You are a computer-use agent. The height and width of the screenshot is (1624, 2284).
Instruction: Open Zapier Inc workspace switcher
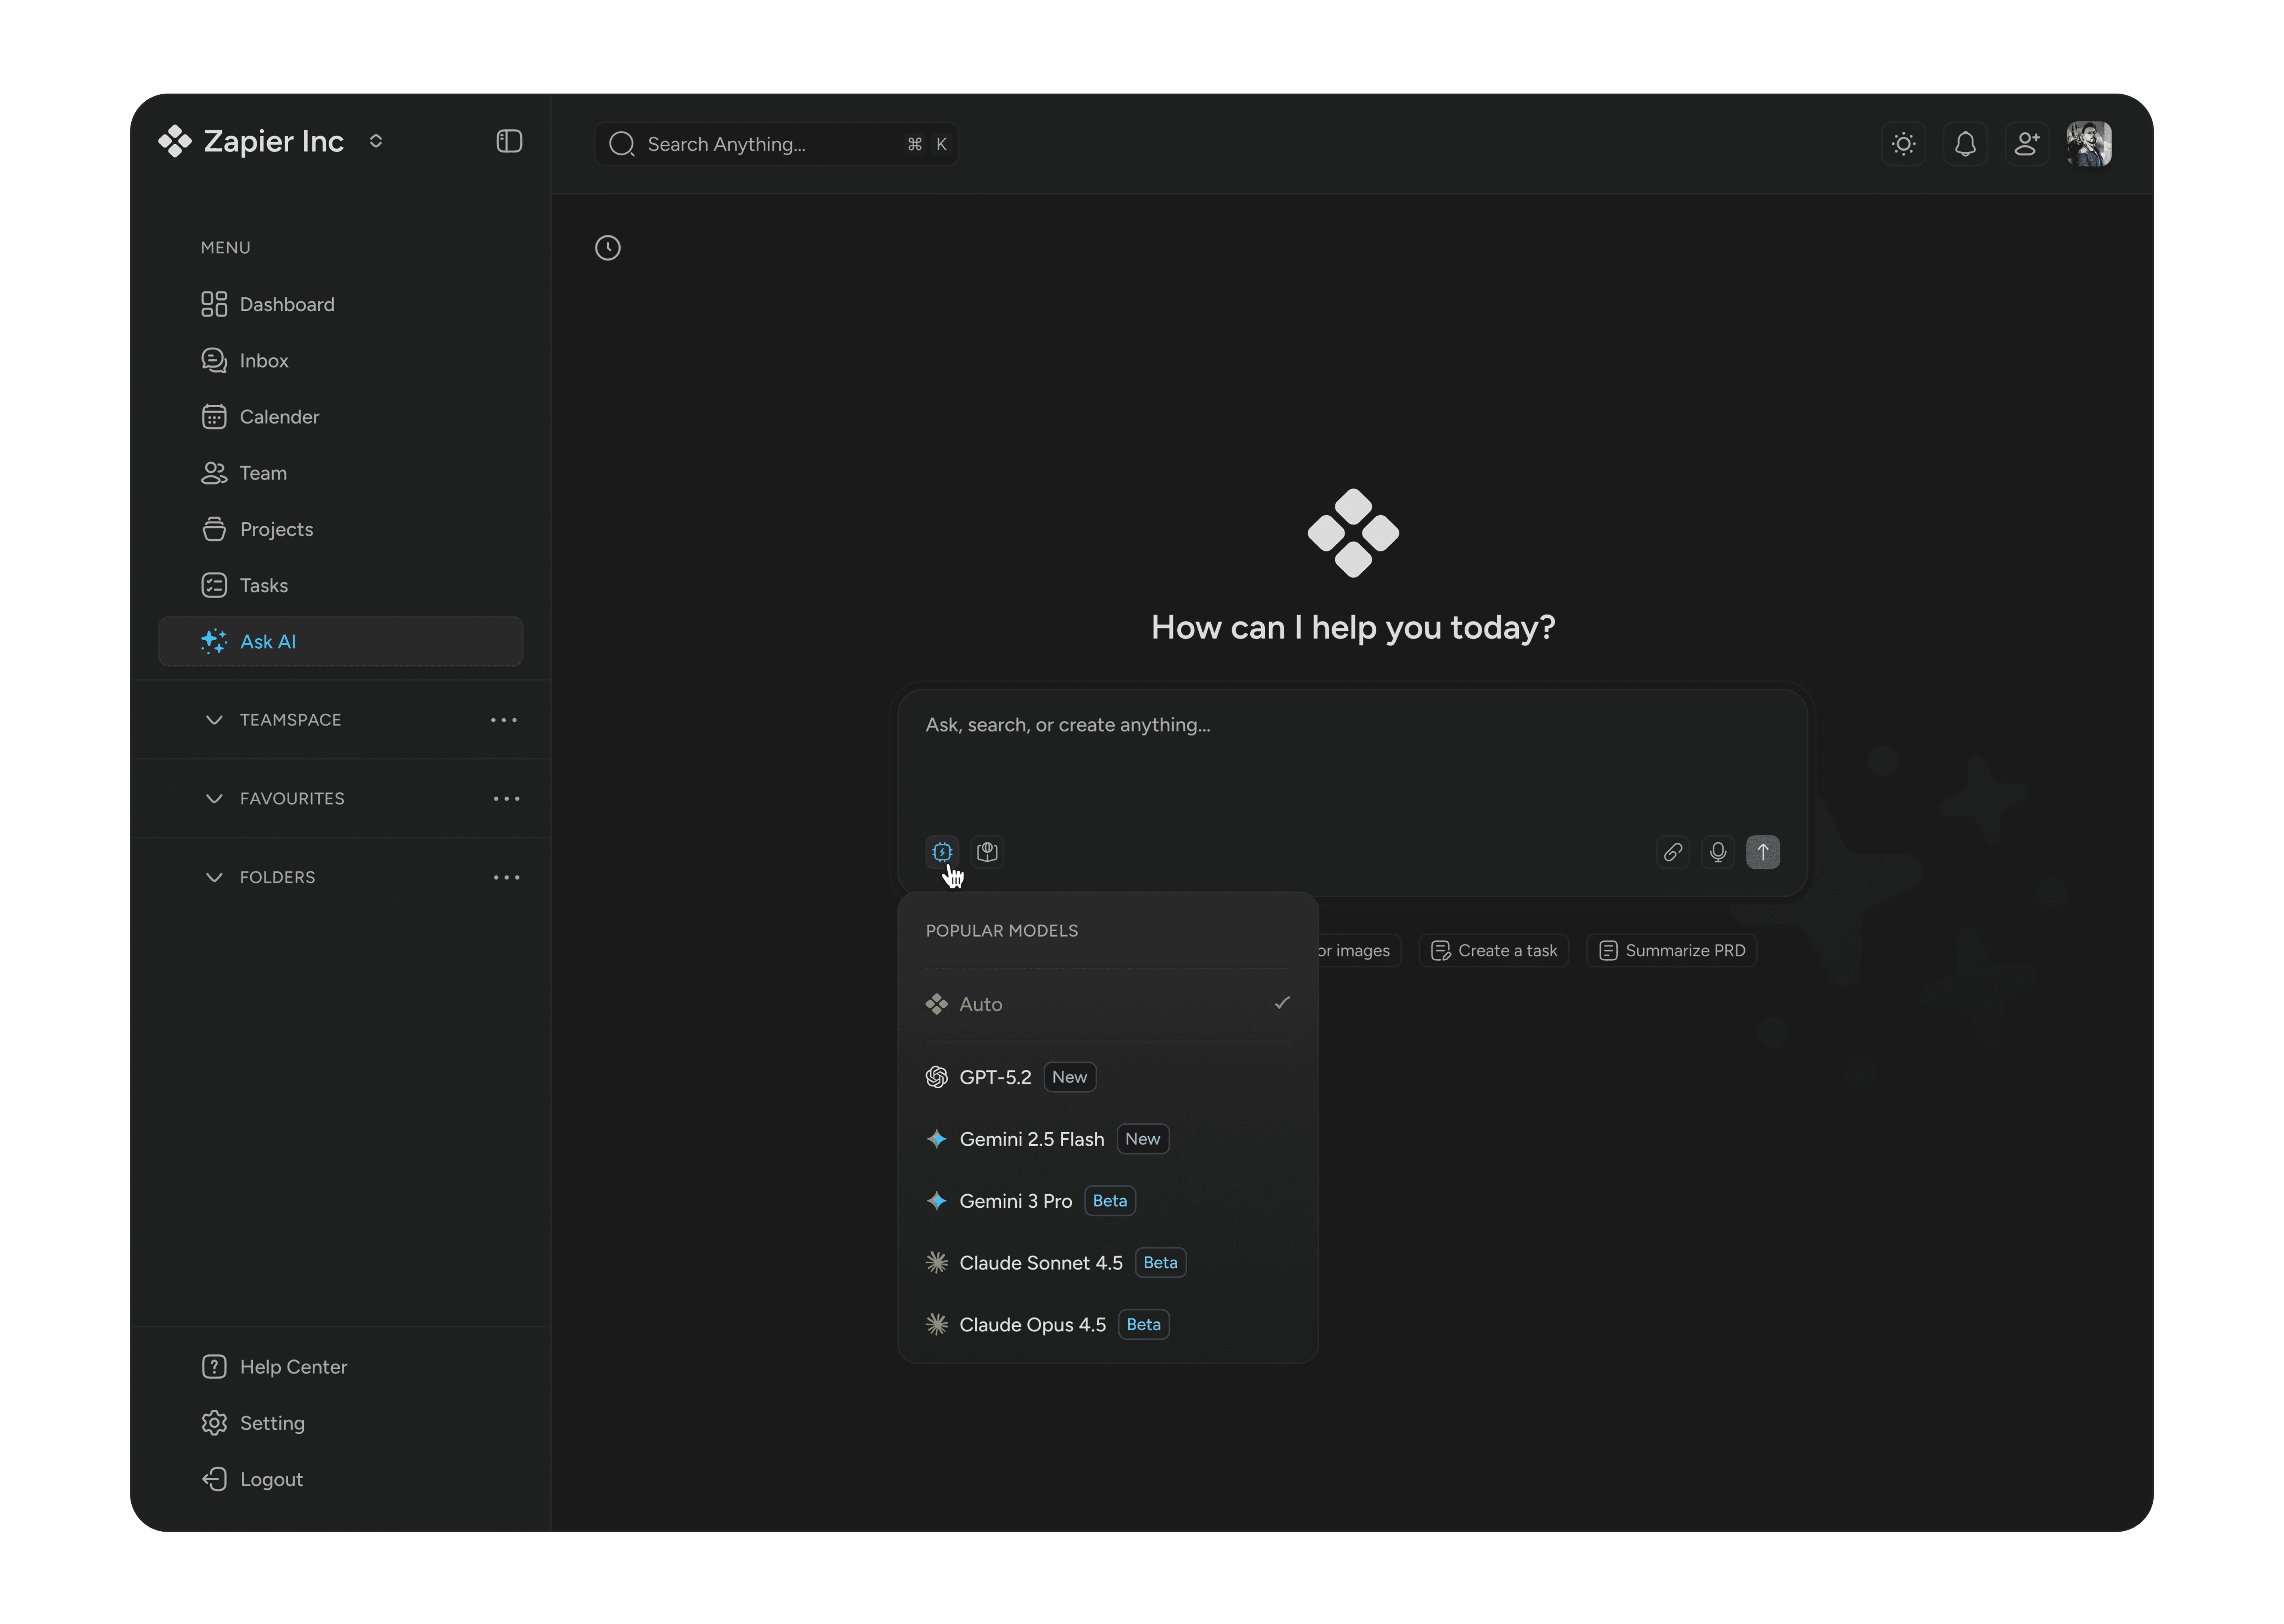coord(376,141)
